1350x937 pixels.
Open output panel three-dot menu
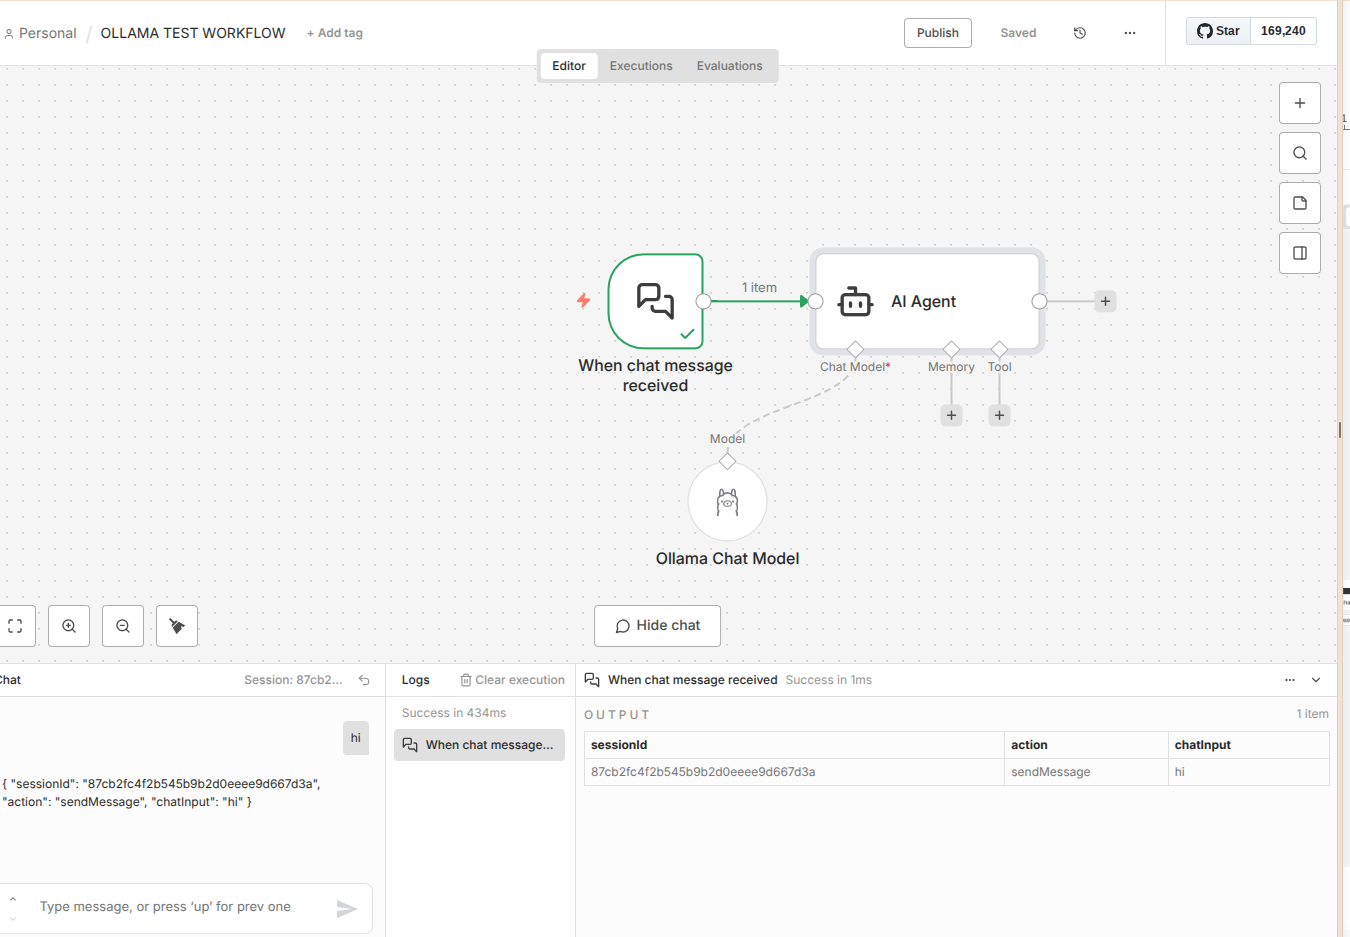point(1289,680)
